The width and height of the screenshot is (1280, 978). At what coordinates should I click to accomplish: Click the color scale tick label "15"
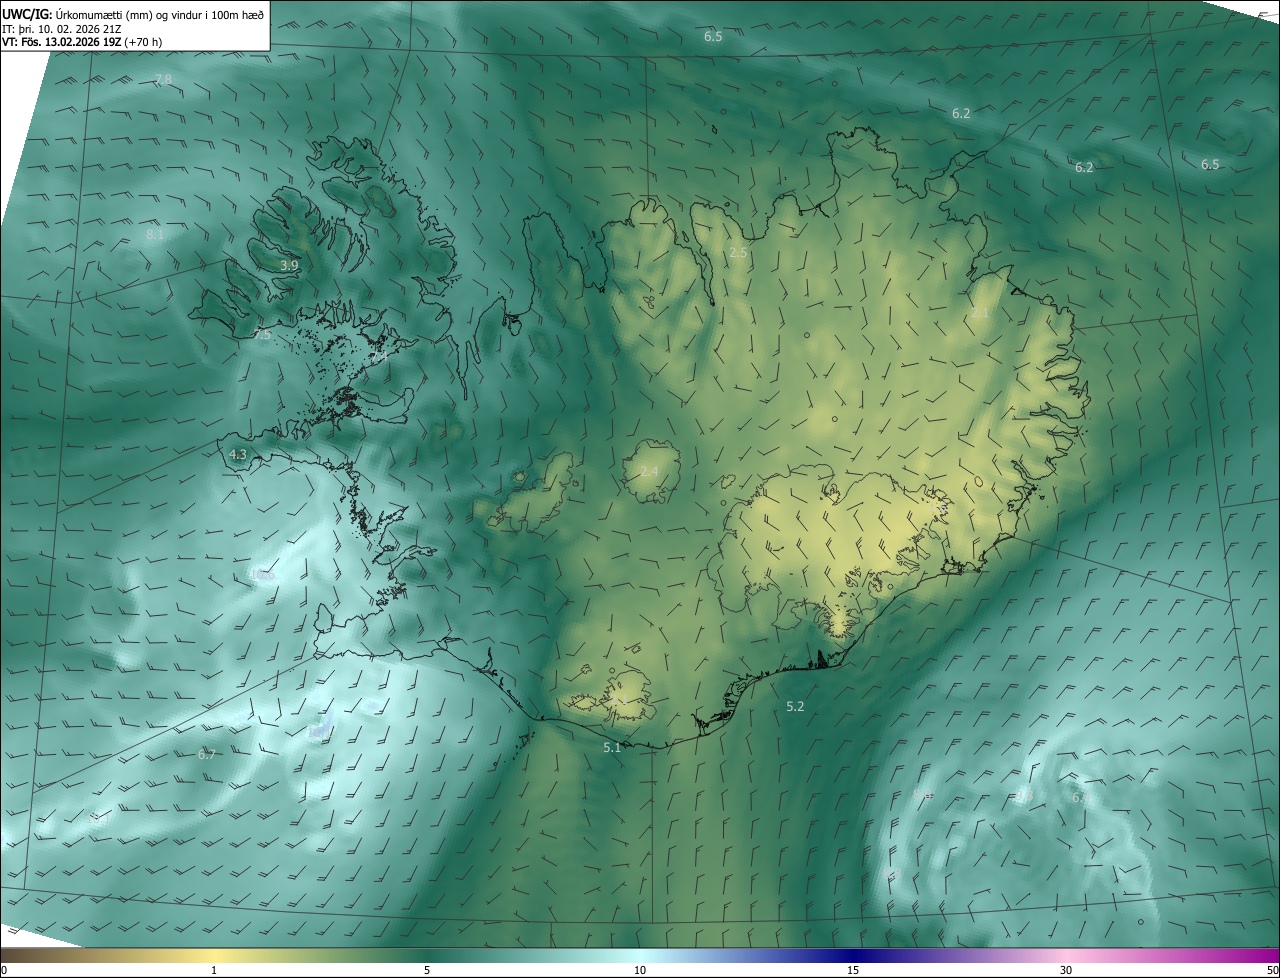853,970
